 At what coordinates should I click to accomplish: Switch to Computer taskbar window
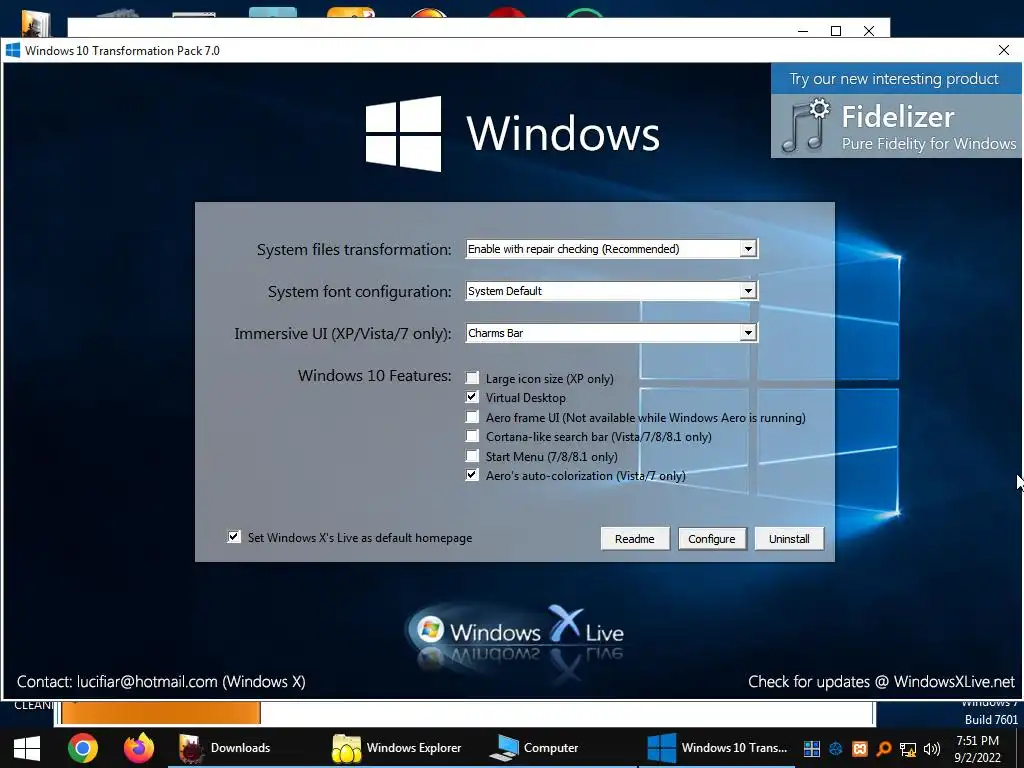[534, 748]
